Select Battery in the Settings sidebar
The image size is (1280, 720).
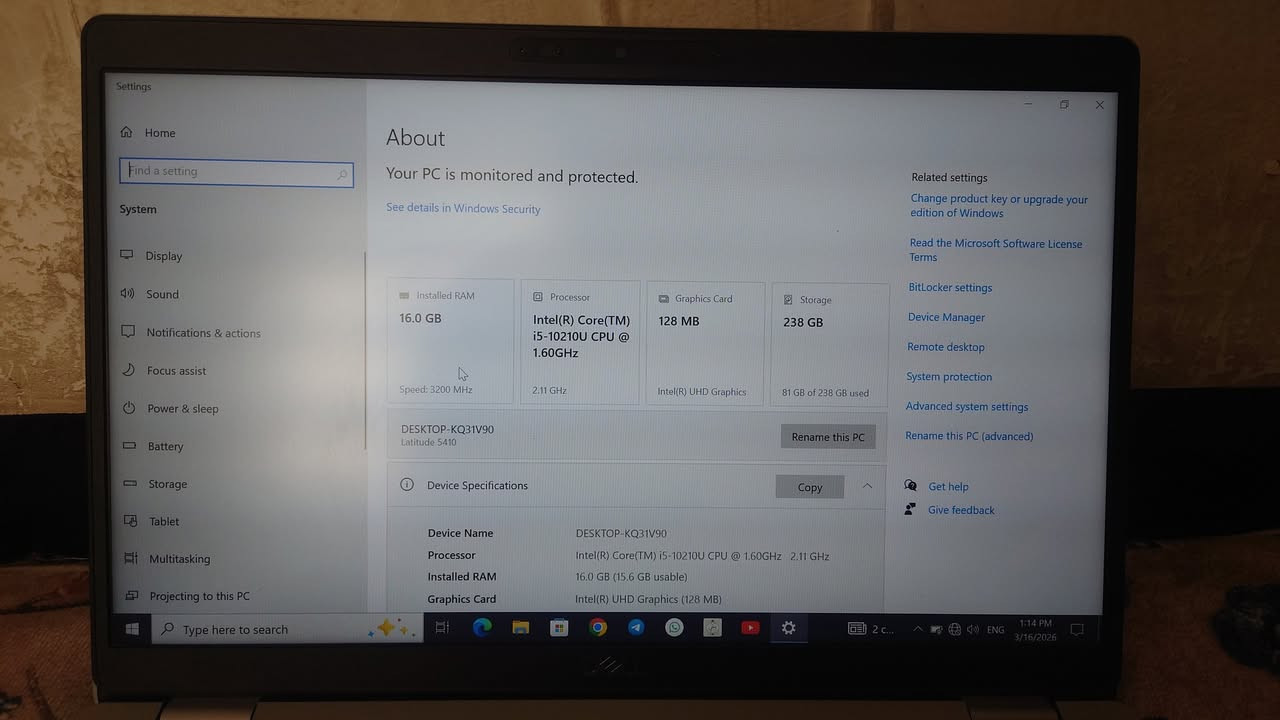[x=166, y=446]
